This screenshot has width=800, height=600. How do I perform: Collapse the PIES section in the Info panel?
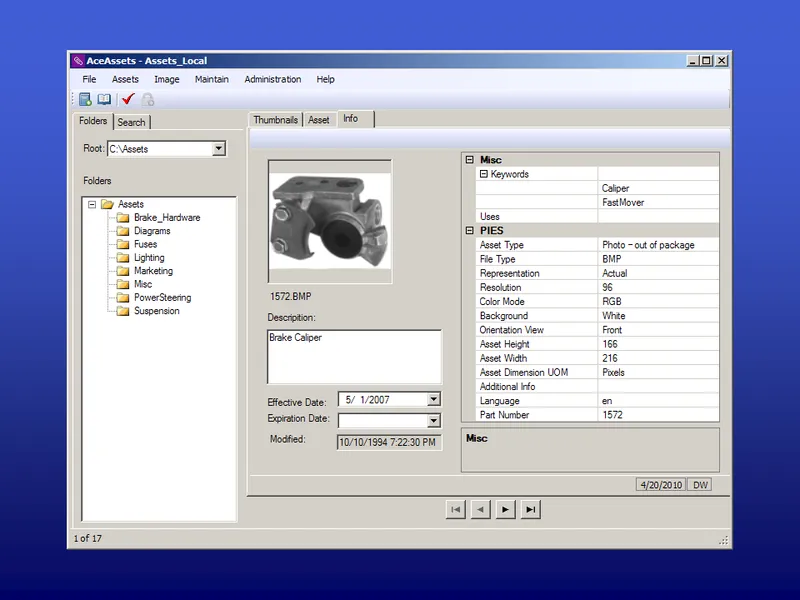[470, 230]
